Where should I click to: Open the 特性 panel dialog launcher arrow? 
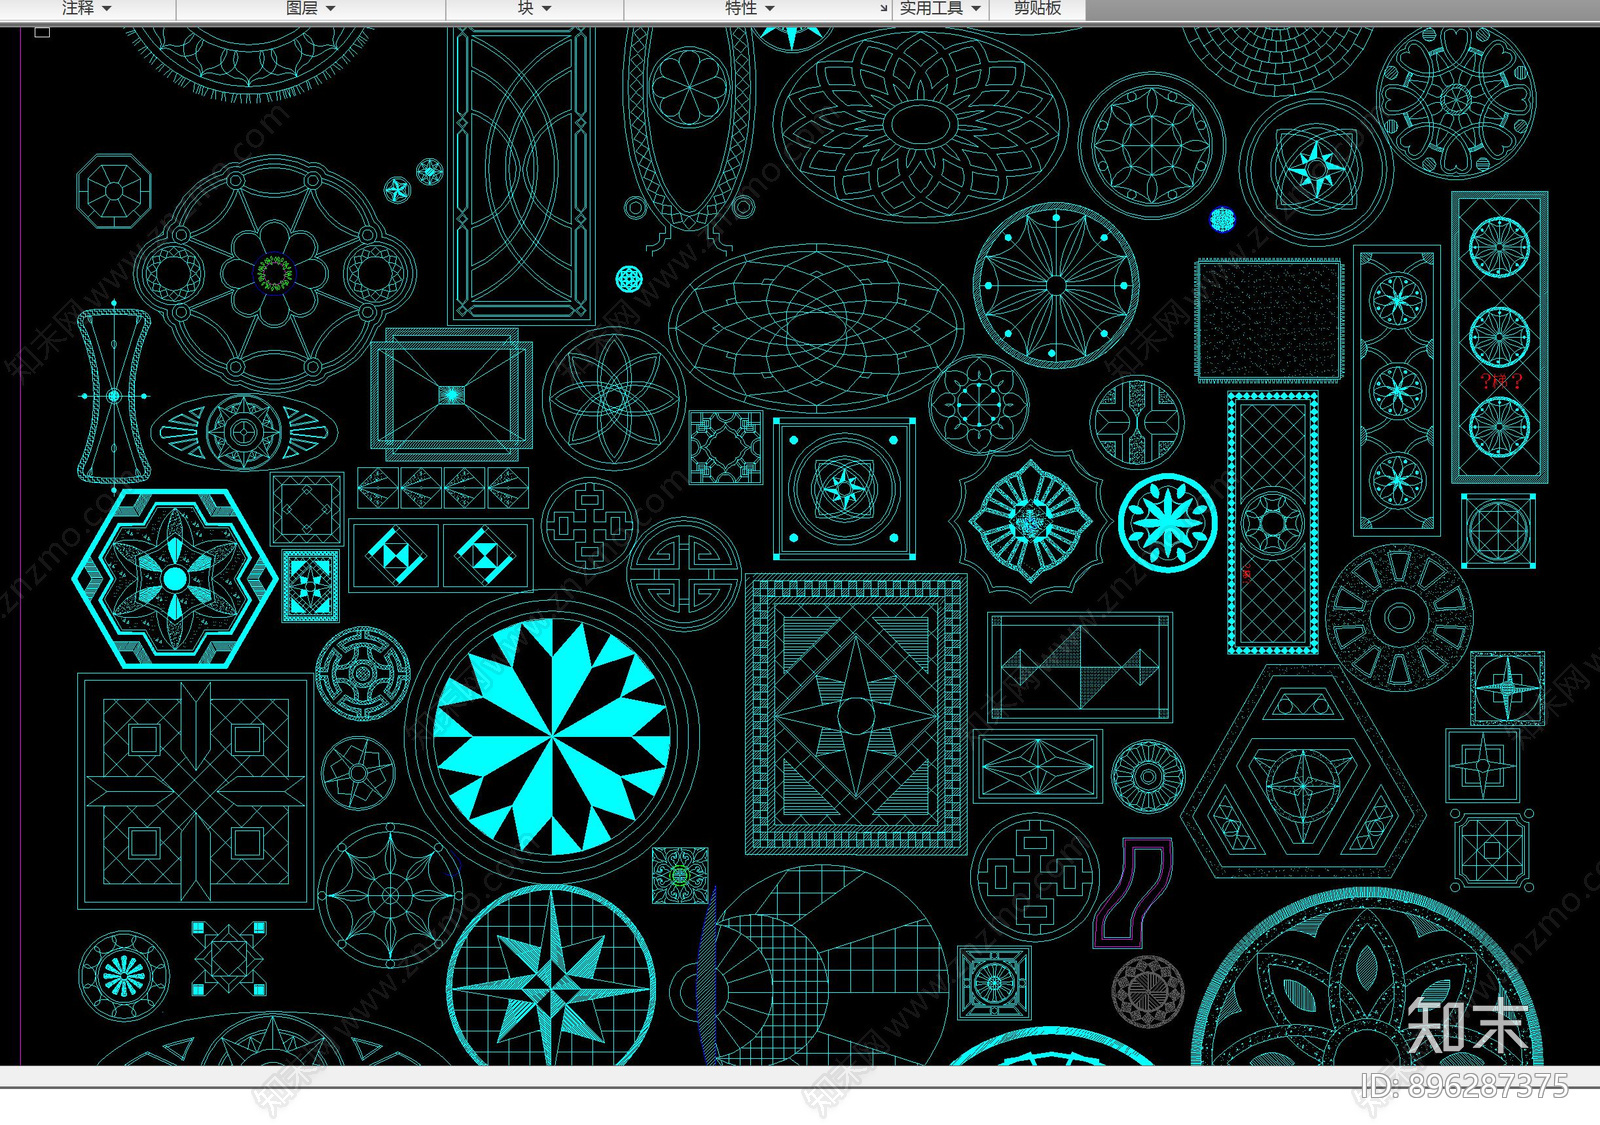click(x=883, y=9)
